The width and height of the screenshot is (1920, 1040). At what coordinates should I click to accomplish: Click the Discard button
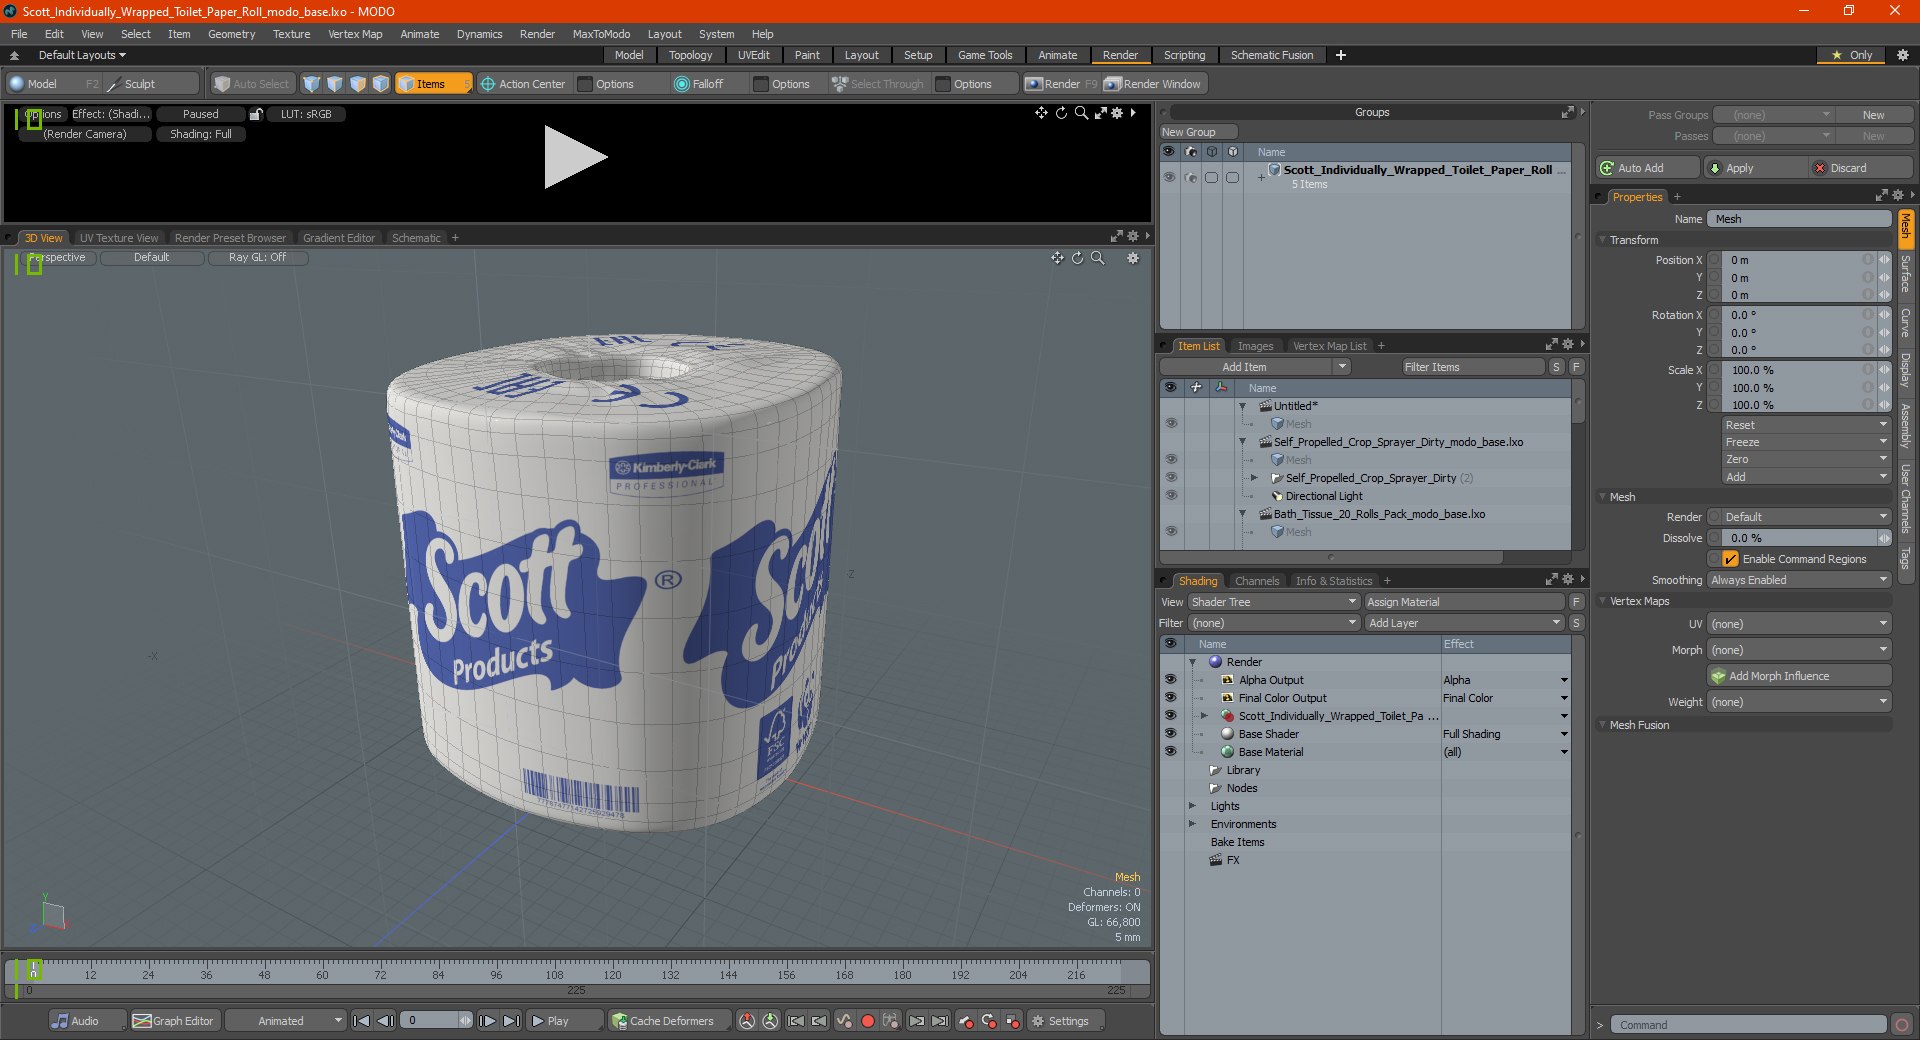click(1861, 168)
